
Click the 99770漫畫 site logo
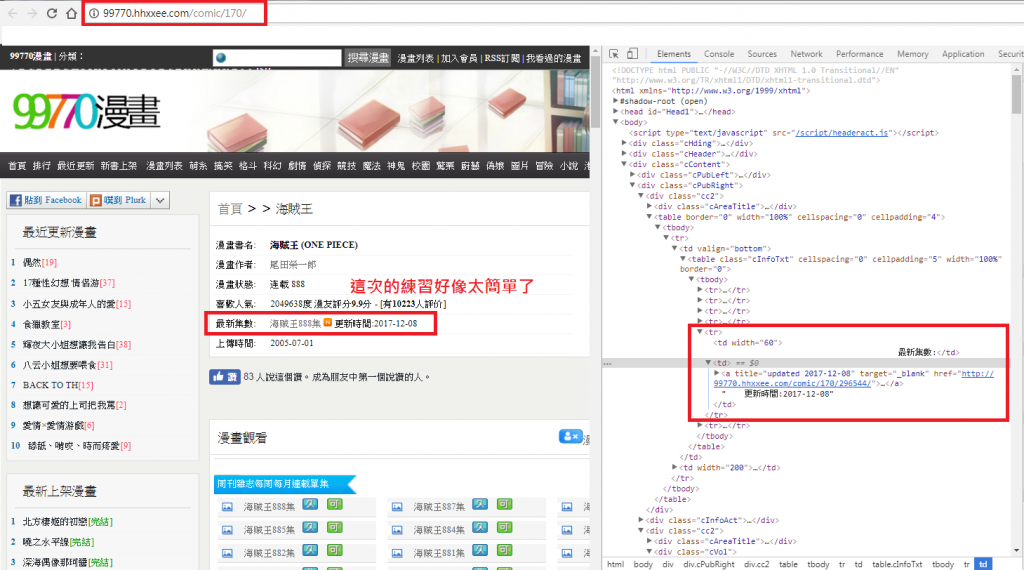pyautogui.click(x=86, y=112)
